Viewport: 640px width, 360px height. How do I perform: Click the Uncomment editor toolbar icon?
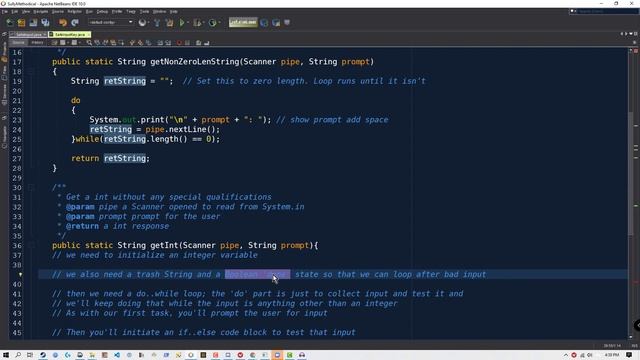click(x=207, y=42)
